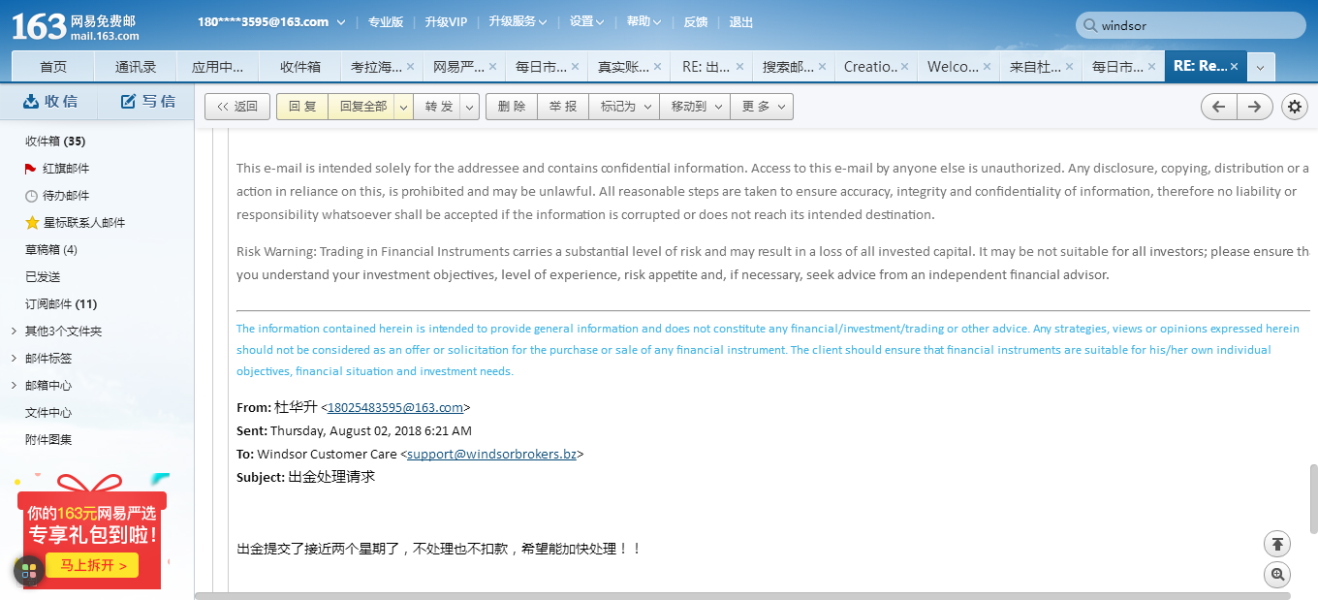Switch to the 收件箱 tab
The width and height of the screenshot is (1318, 600).
[x=300, y=67]
